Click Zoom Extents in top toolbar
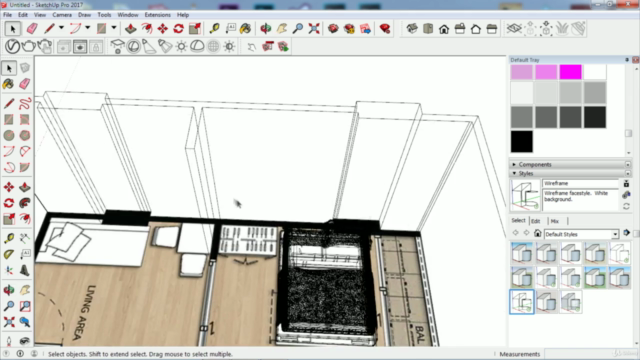 314,29
